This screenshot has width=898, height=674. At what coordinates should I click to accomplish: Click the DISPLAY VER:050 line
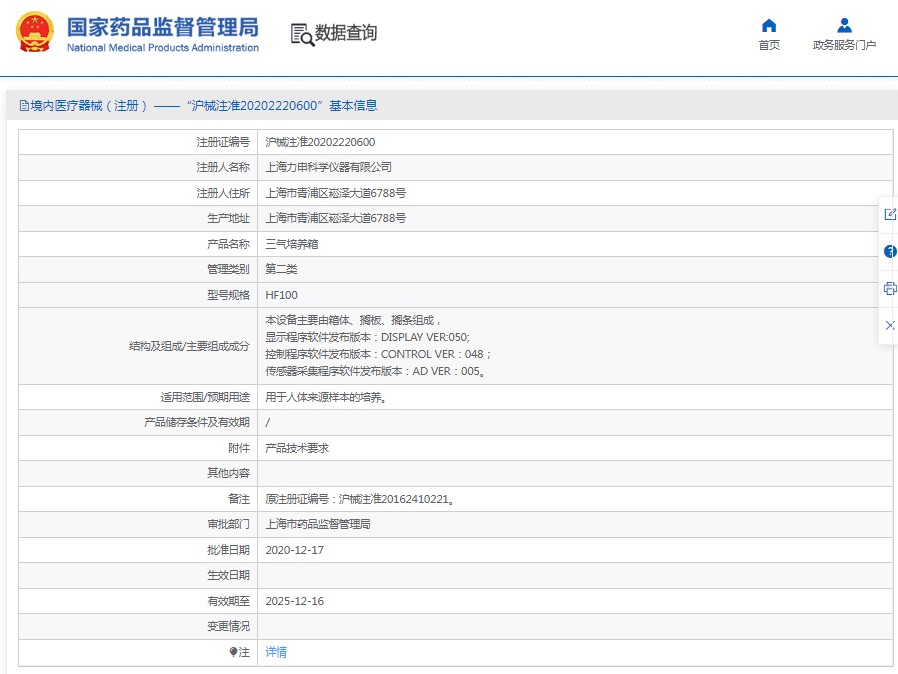pyautogui.click(x=367, y=337)
